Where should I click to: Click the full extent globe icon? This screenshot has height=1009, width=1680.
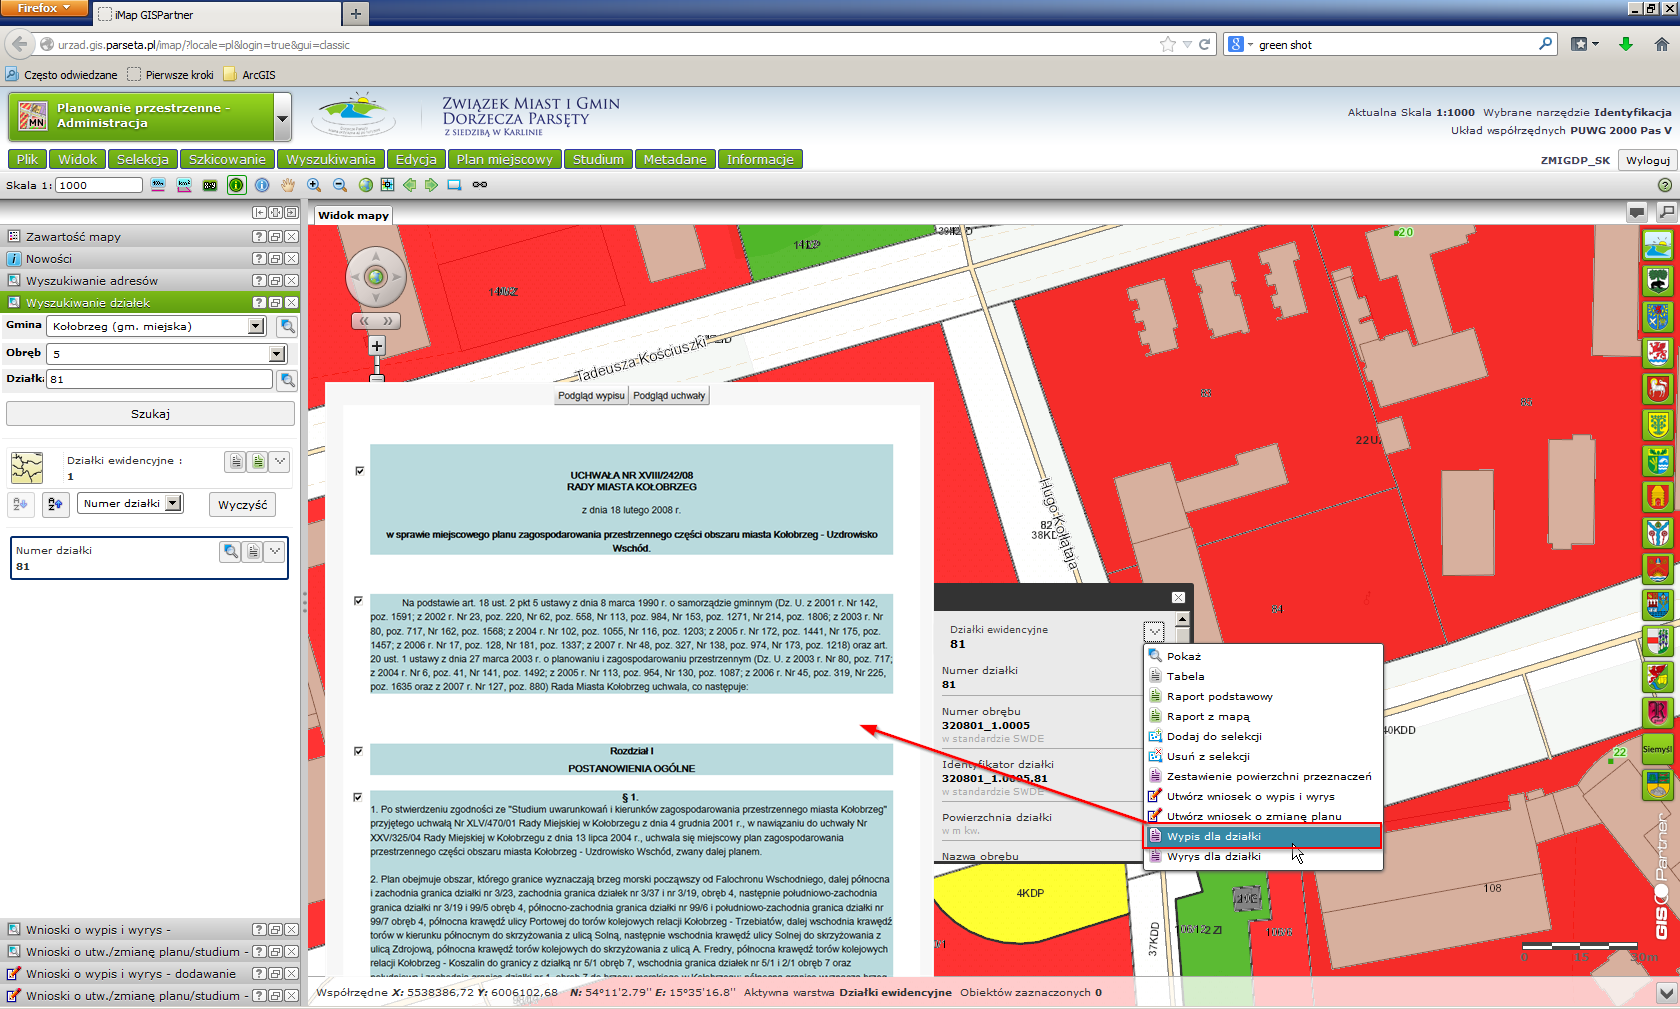pyautogui.click(x=366, y=185)
